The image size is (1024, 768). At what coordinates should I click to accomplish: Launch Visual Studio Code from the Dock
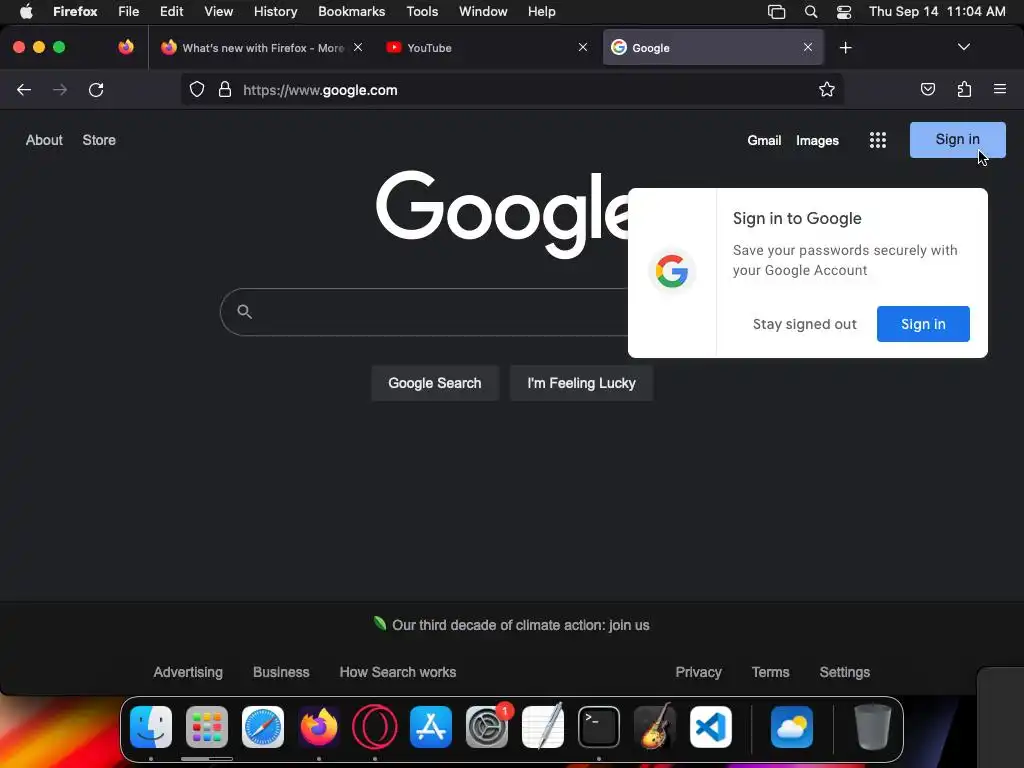click(711, 727)
